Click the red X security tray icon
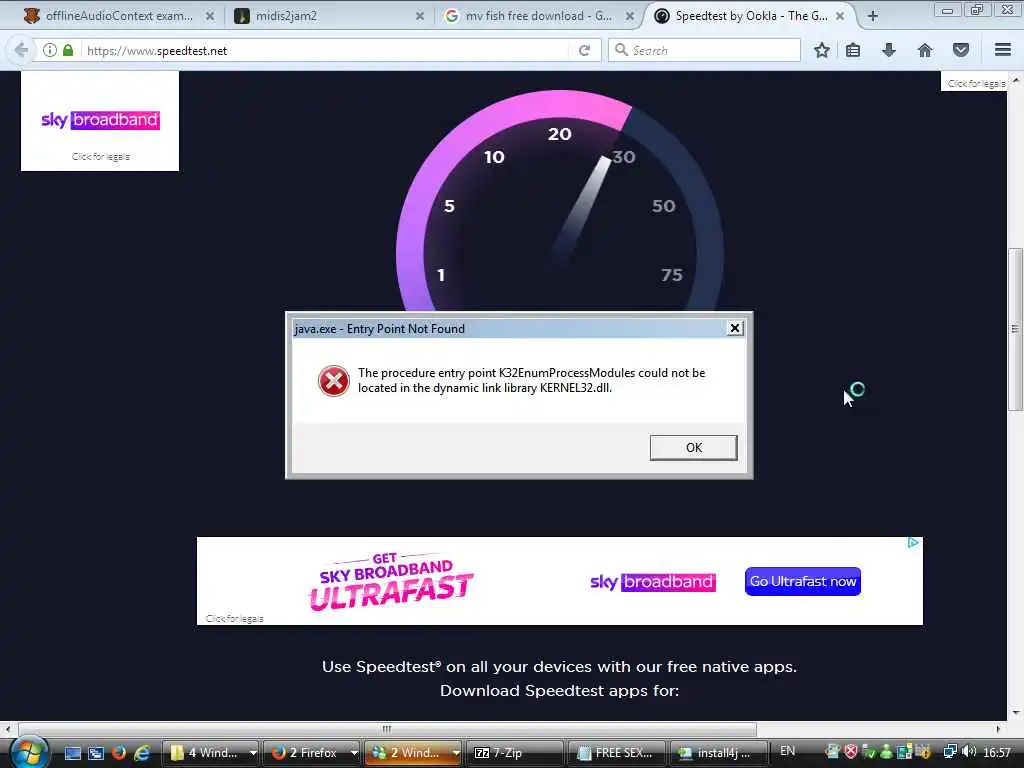 850,752
